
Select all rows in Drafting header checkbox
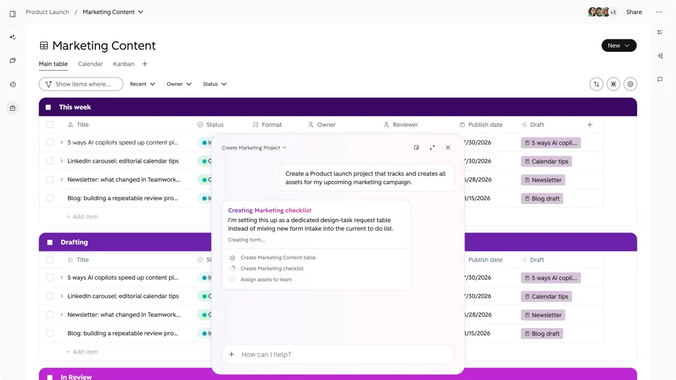pyautogui.click(x=50, y=260)
